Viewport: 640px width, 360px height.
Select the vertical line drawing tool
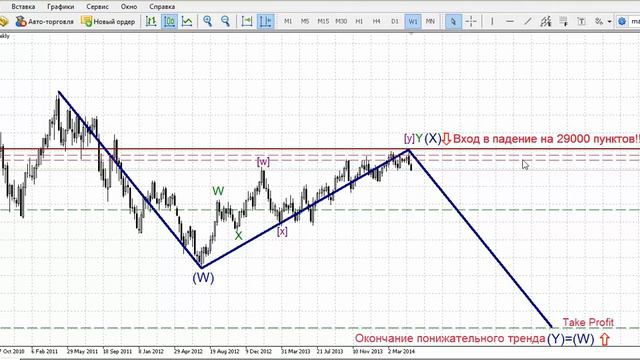click(x=492, y=22)
